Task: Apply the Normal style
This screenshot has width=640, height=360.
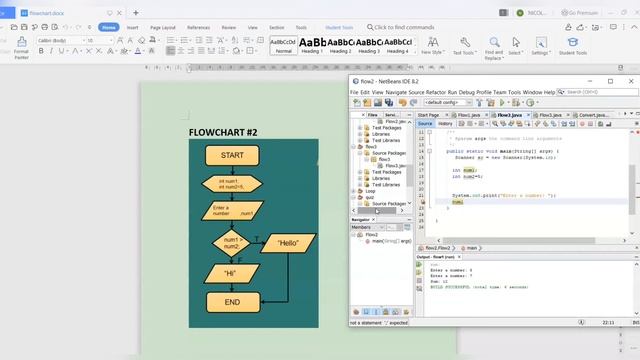Action: point(283,46)
